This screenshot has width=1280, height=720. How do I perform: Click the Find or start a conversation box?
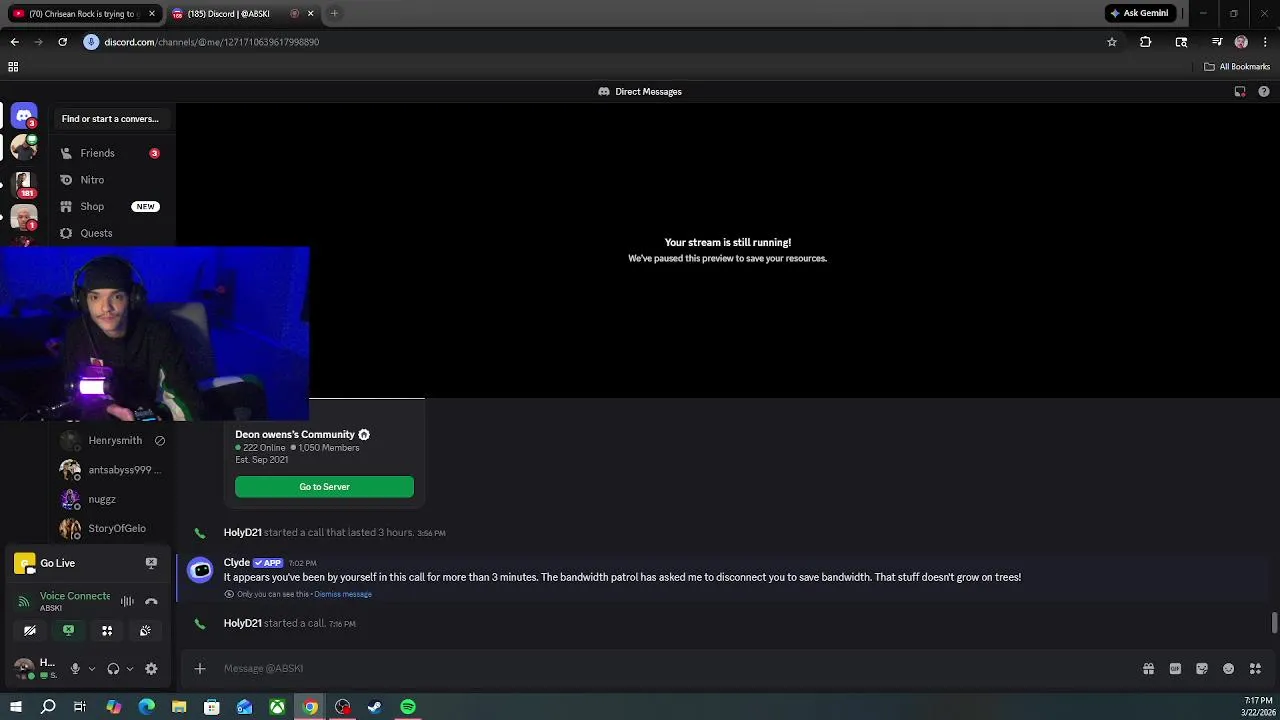pos(110,119)
